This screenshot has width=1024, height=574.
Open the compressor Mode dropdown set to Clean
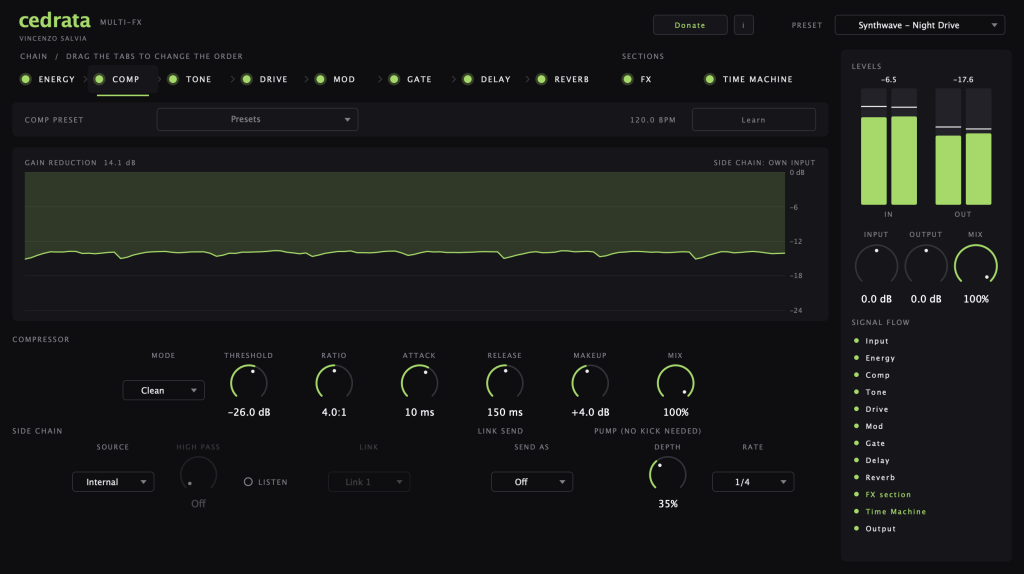163,391
